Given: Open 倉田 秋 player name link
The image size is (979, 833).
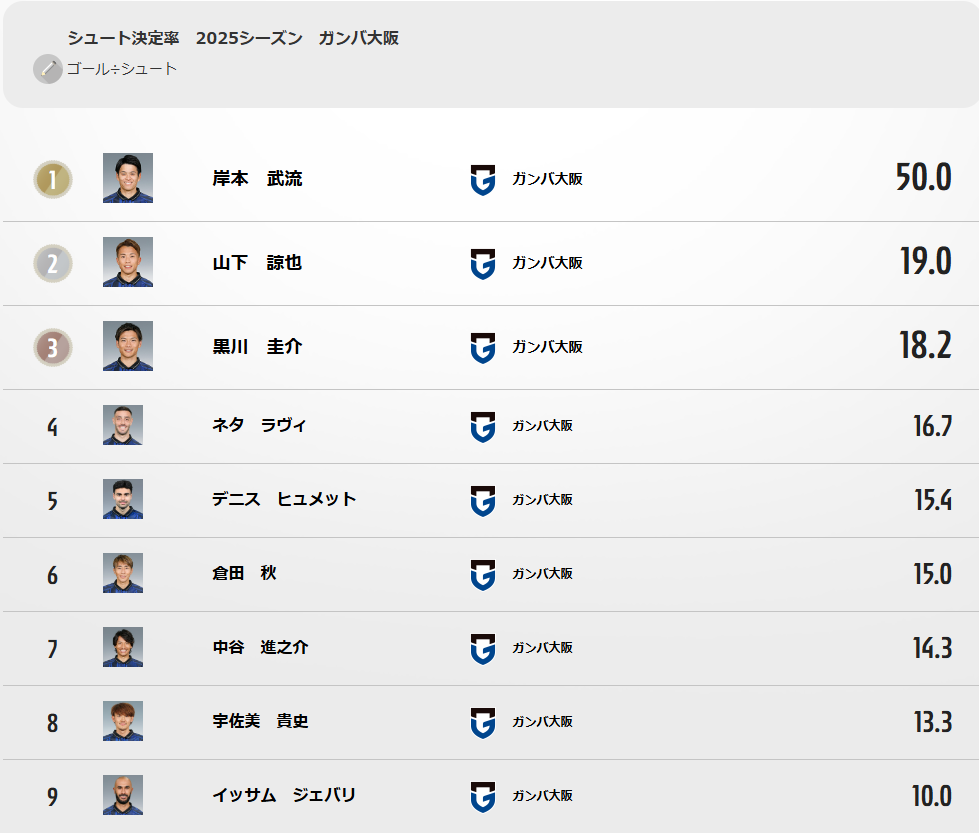Looking at the screenshot, I should coord(244,573).
